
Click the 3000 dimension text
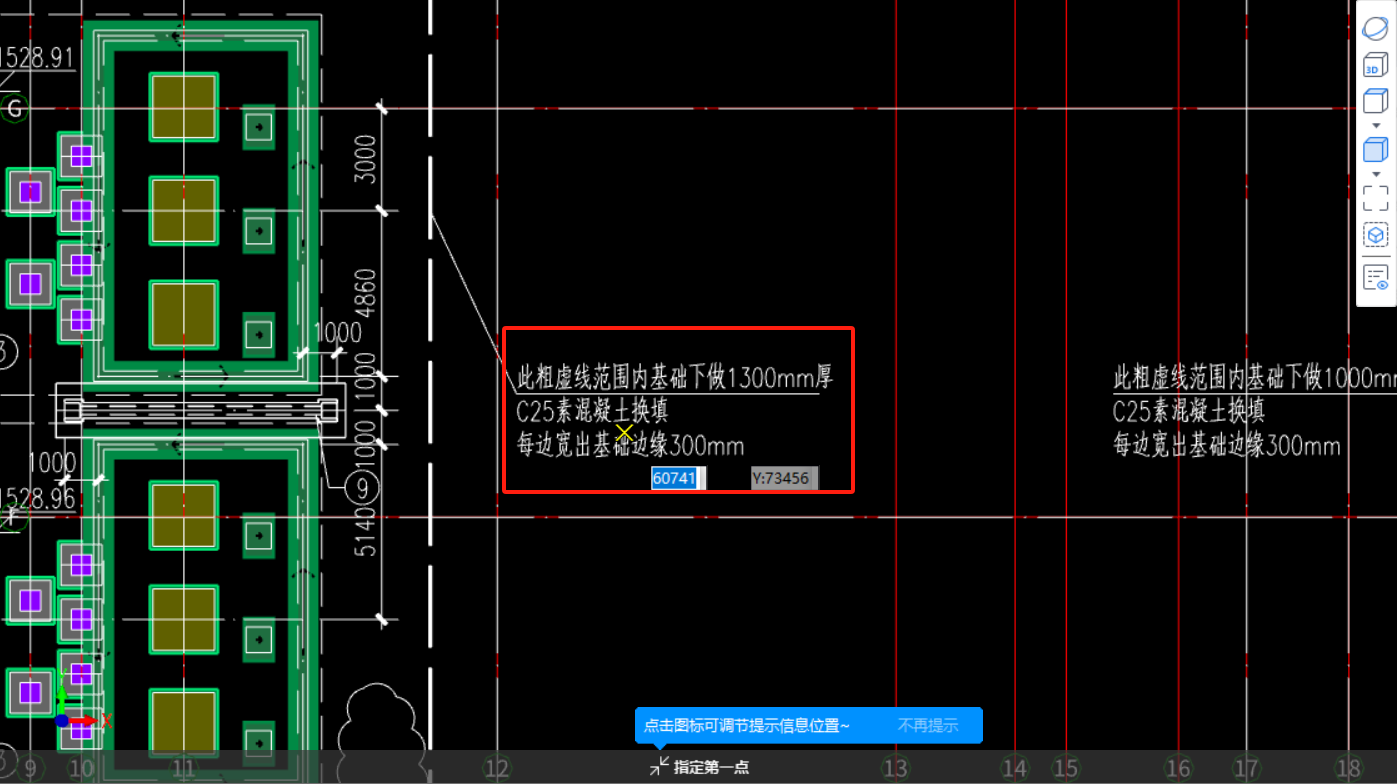365,159
